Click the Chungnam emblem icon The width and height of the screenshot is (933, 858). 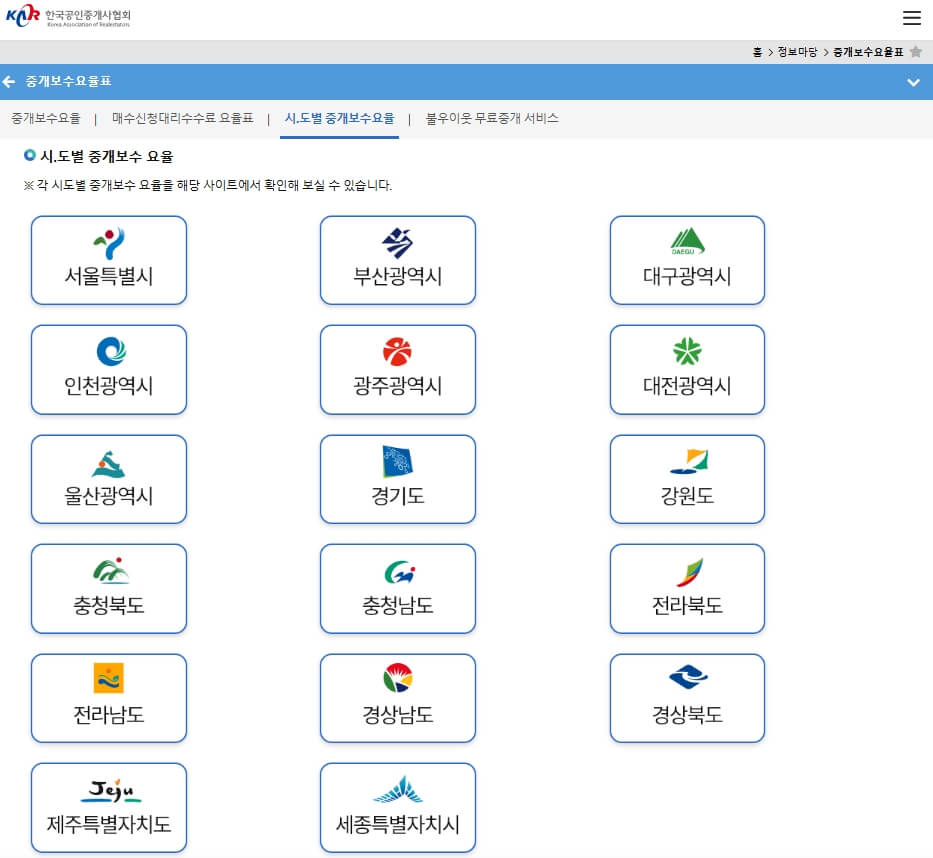tap(399, 572)
